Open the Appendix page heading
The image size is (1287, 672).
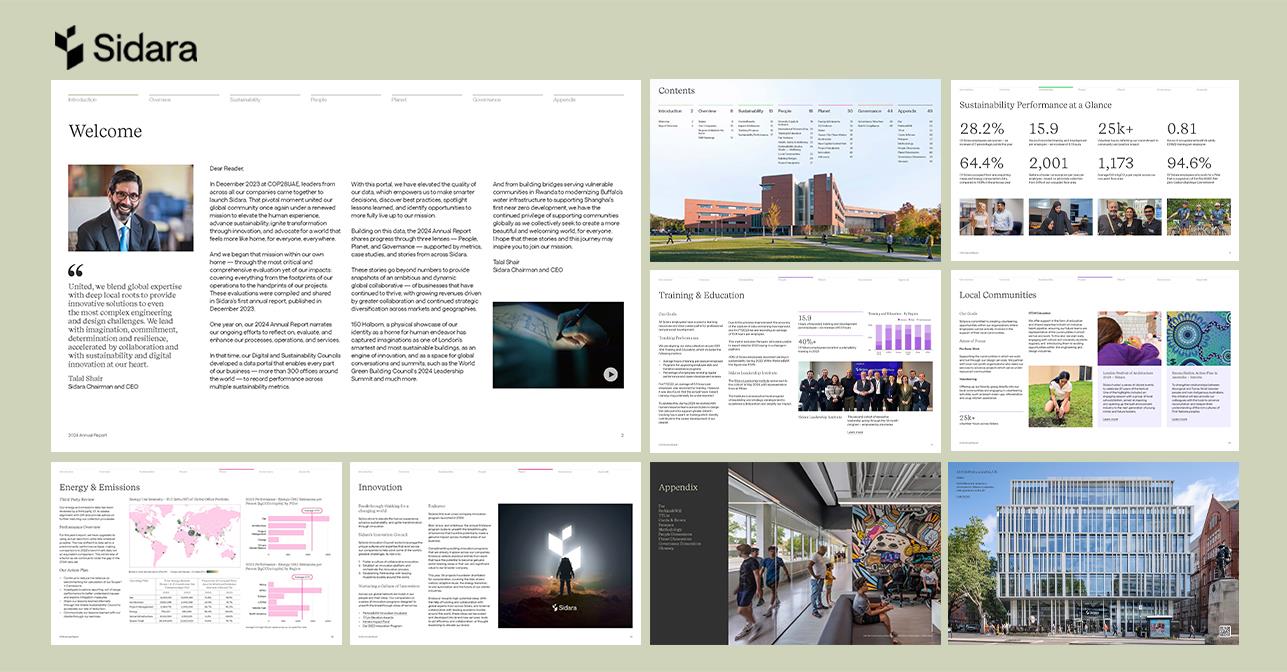point(677,488)
